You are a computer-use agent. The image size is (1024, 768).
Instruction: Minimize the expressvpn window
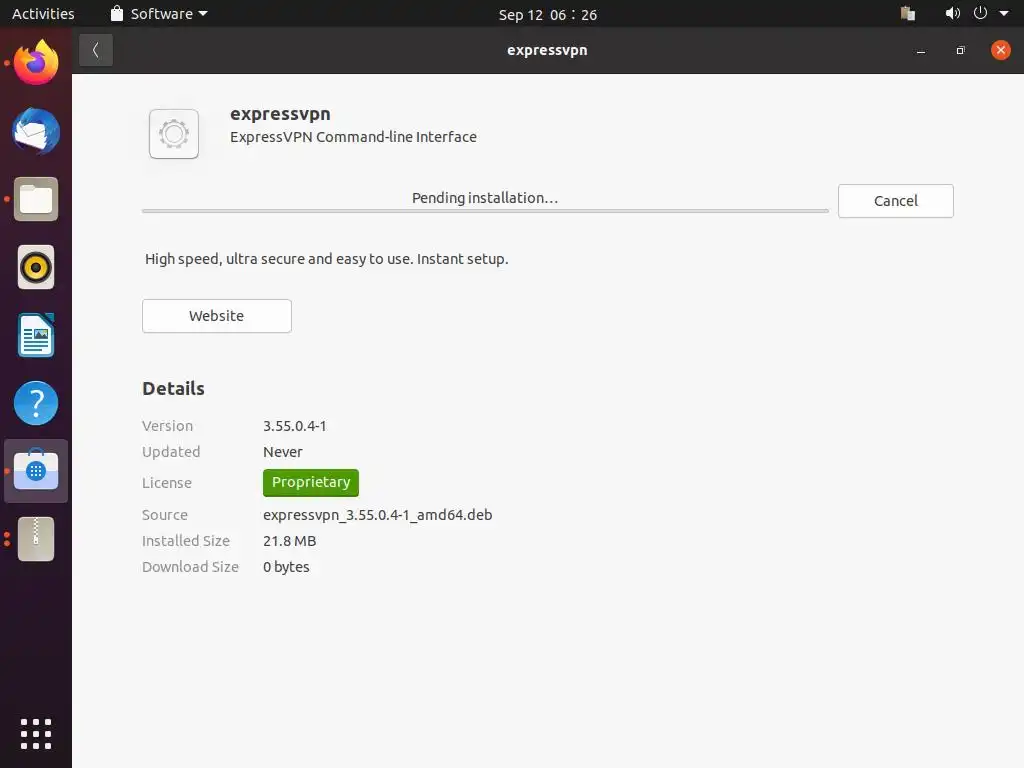921,51
